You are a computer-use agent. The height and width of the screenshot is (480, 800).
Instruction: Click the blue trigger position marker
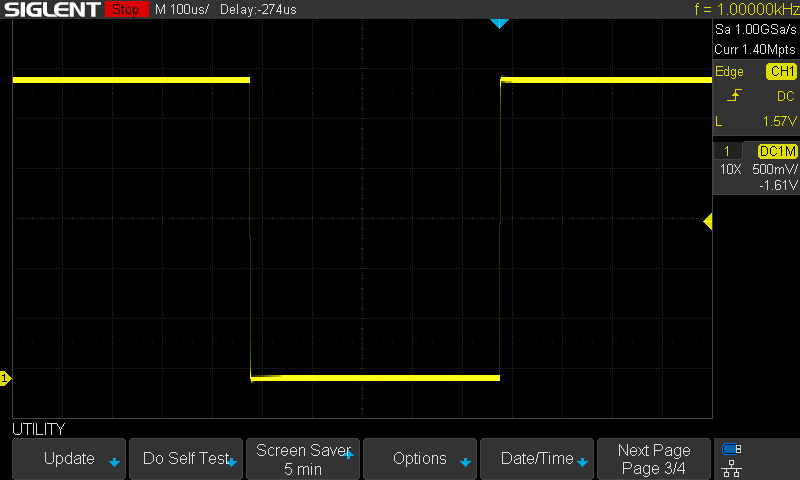(x=499, y=23)
